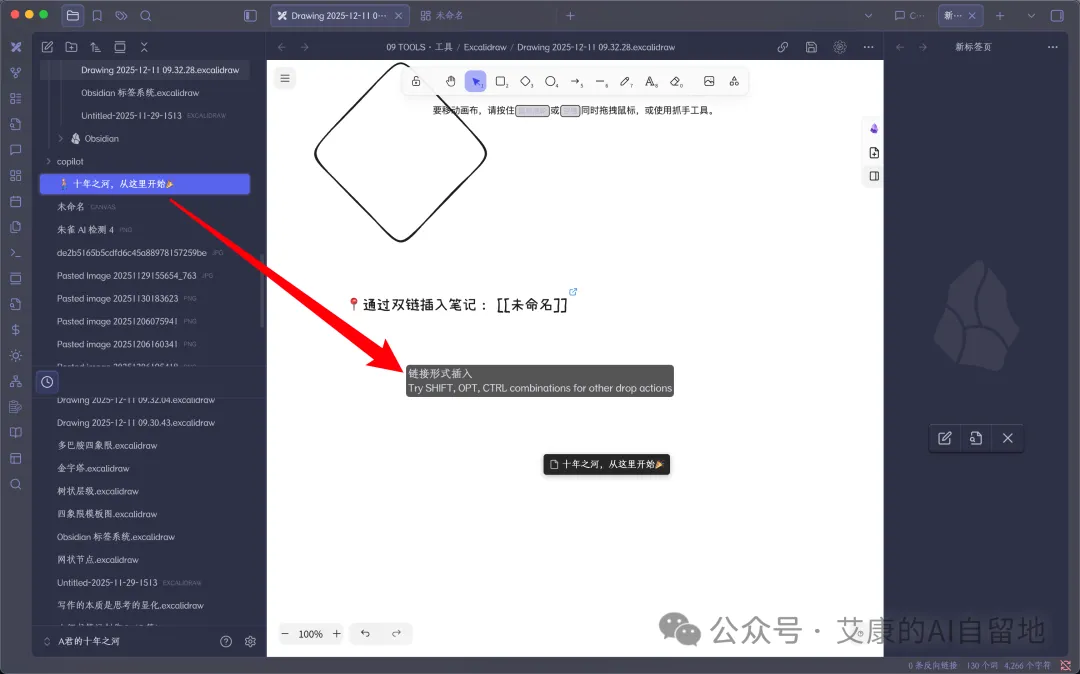Expand the copilot folder
This screenshot has width=1080, height=674.
click(48, 161)
